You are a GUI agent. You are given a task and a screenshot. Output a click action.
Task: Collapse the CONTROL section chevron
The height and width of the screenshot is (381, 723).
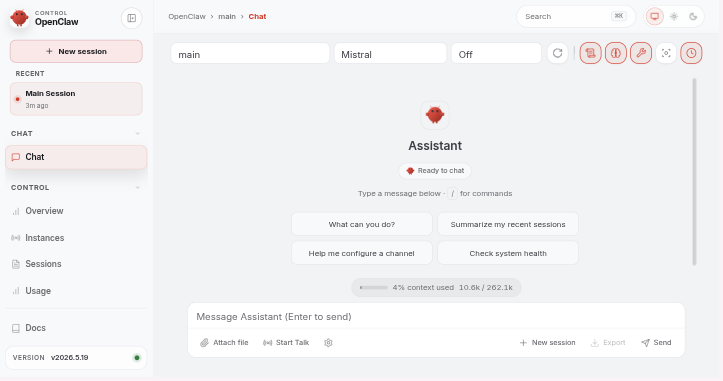(137, 188)
